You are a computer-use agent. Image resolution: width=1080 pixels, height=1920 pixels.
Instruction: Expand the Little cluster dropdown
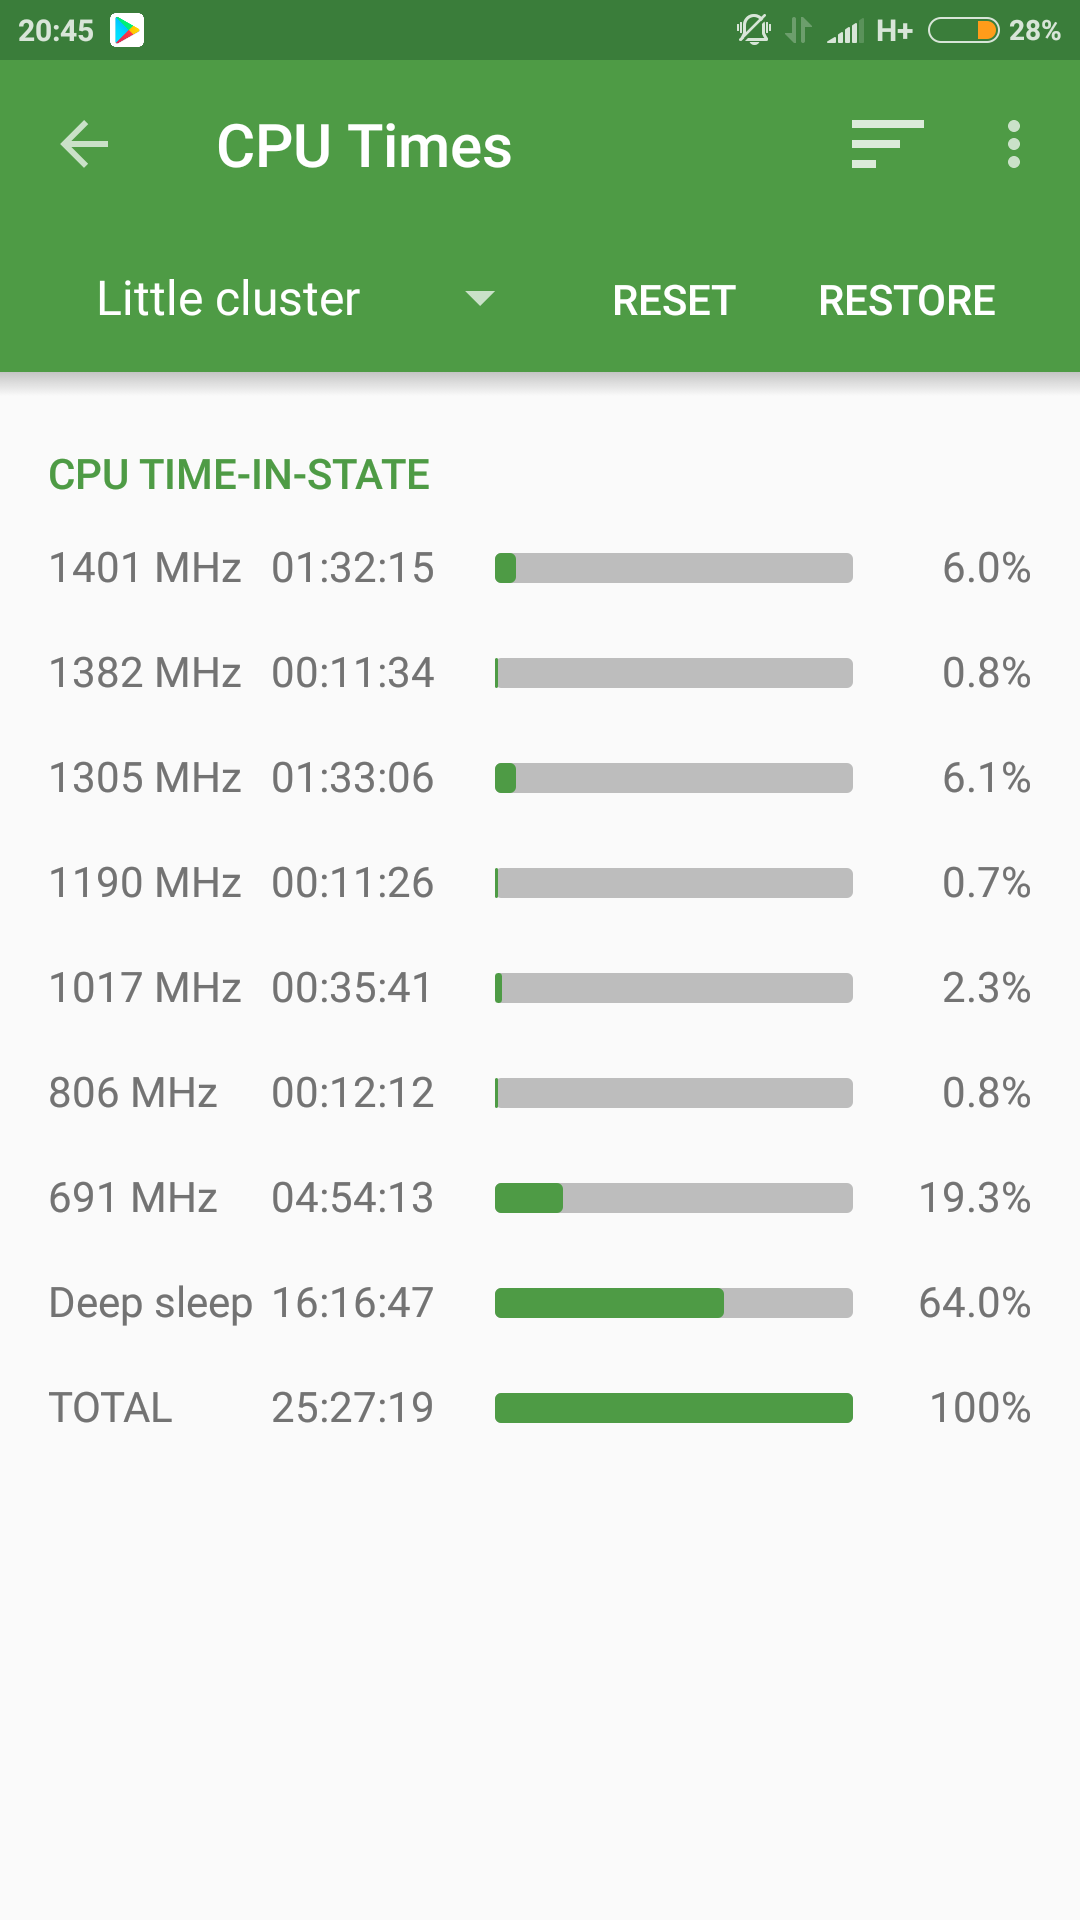pos(228,299)
